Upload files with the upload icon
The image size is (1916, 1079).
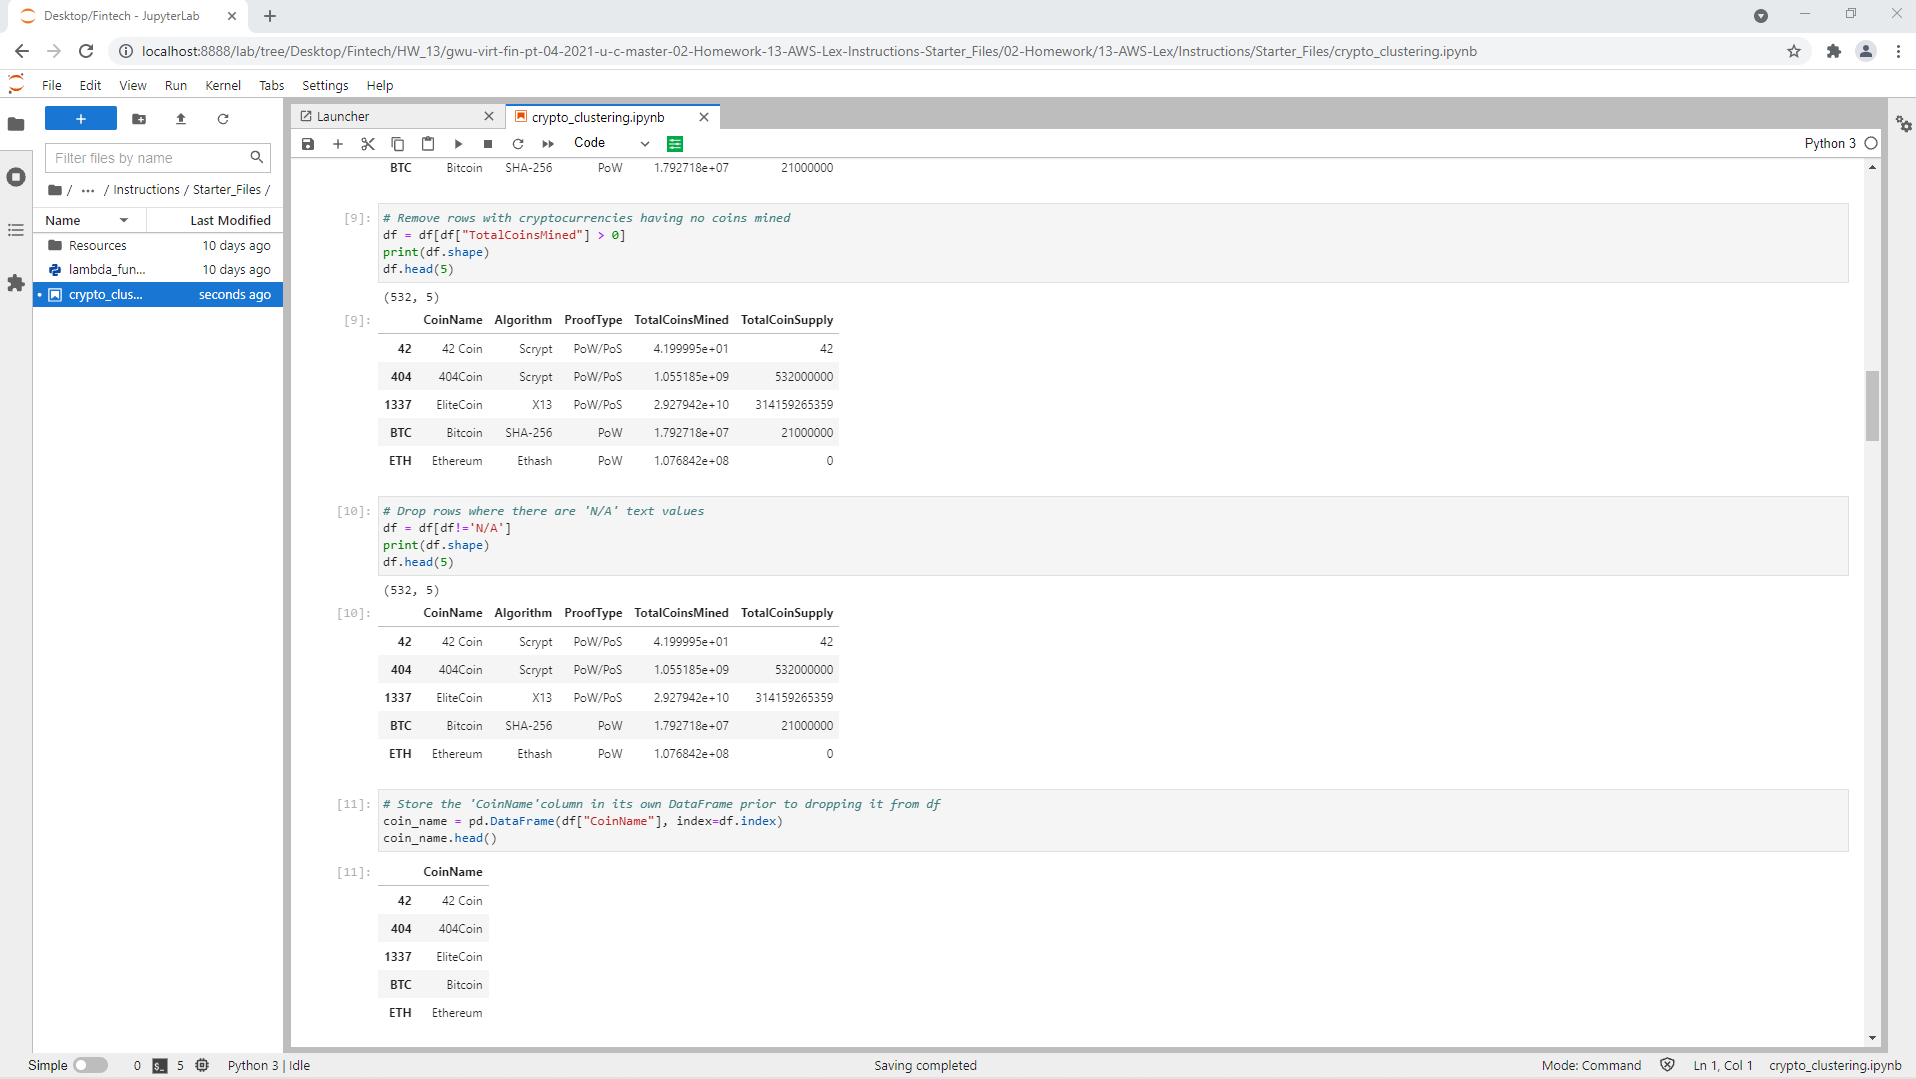(181, 119)
